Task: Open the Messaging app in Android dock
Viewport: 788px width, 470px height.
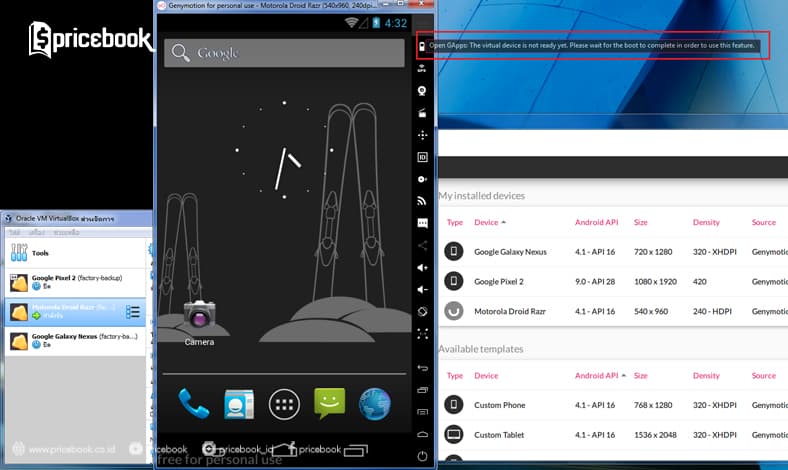Action: 329,403
